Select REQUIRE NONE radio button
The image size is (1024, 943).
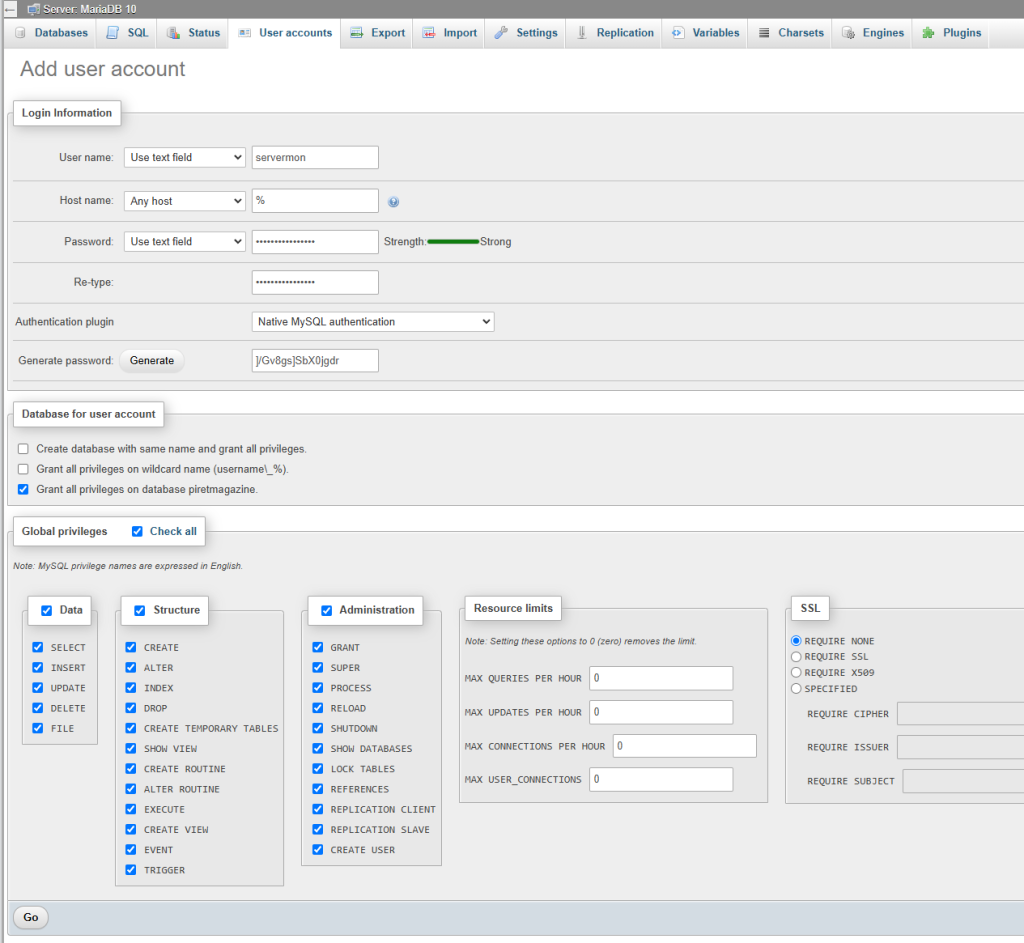pos(796,641)
